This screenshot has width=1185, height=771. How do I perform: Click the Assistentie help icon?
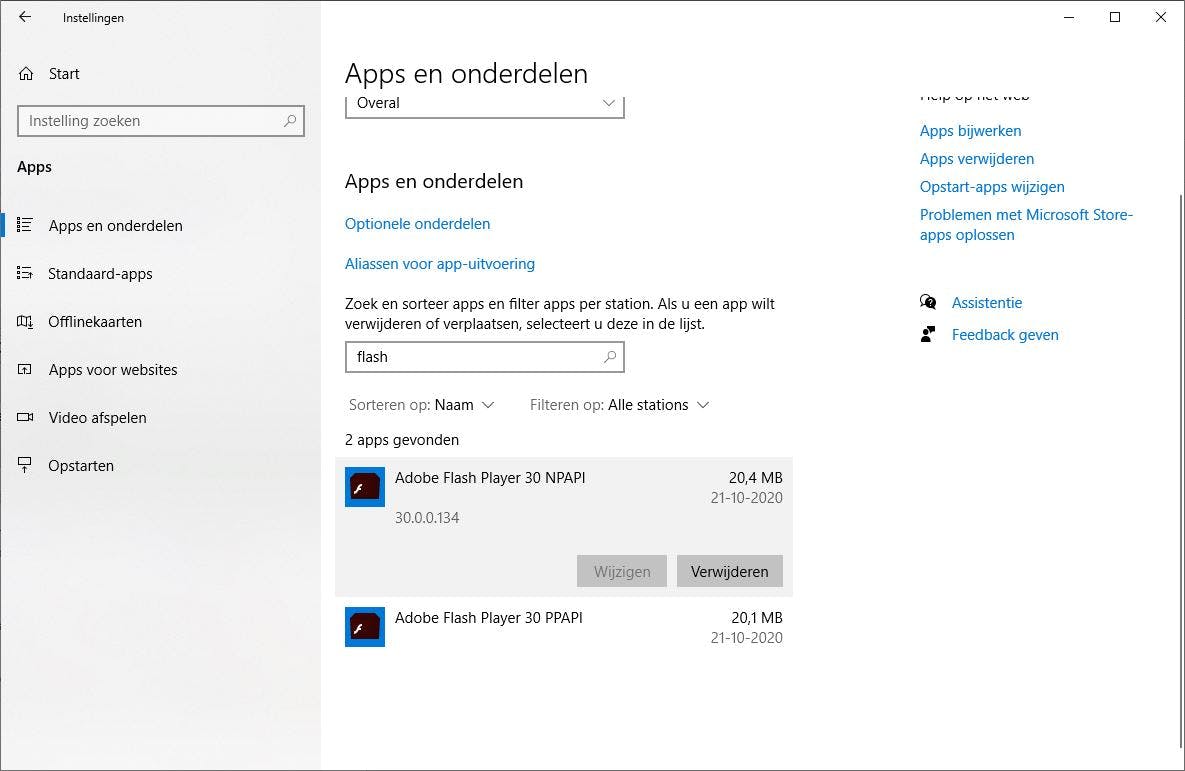[x=928, y=302]
